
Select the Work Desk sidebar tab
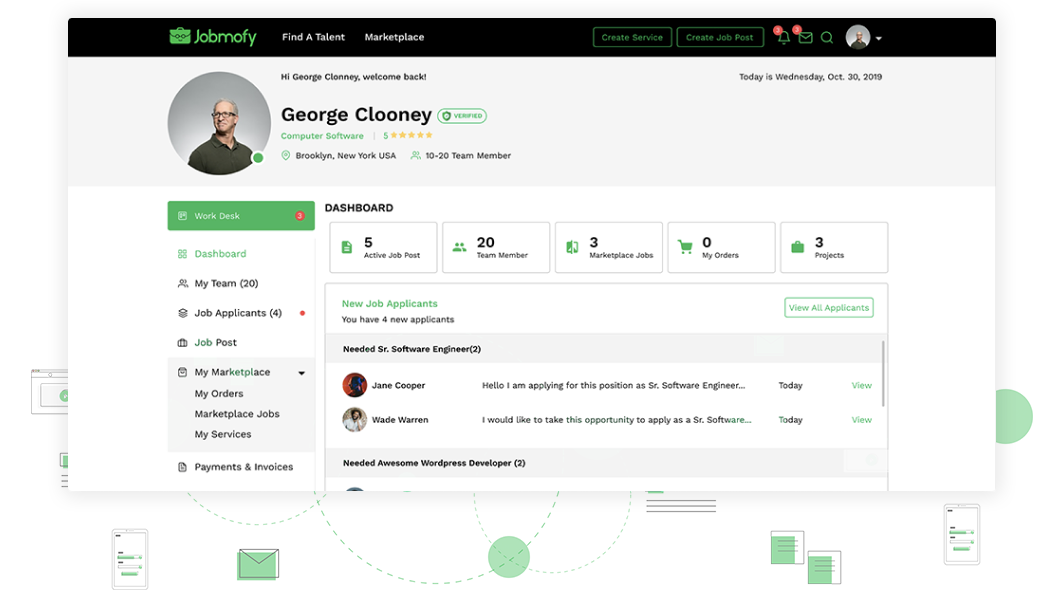[x=241, y=216]
